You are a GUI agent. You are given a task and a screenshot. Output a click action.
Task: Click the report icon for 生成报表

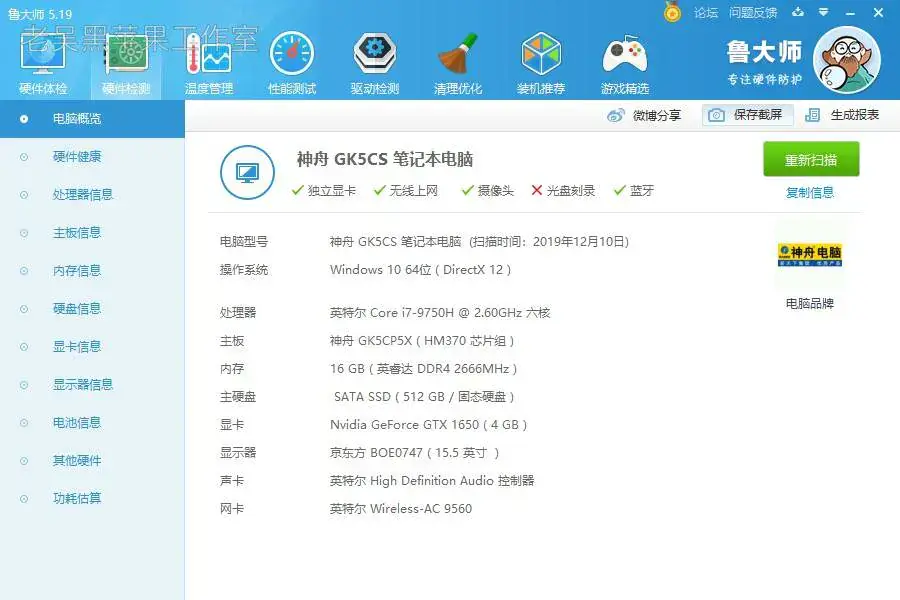click(812, 115)
